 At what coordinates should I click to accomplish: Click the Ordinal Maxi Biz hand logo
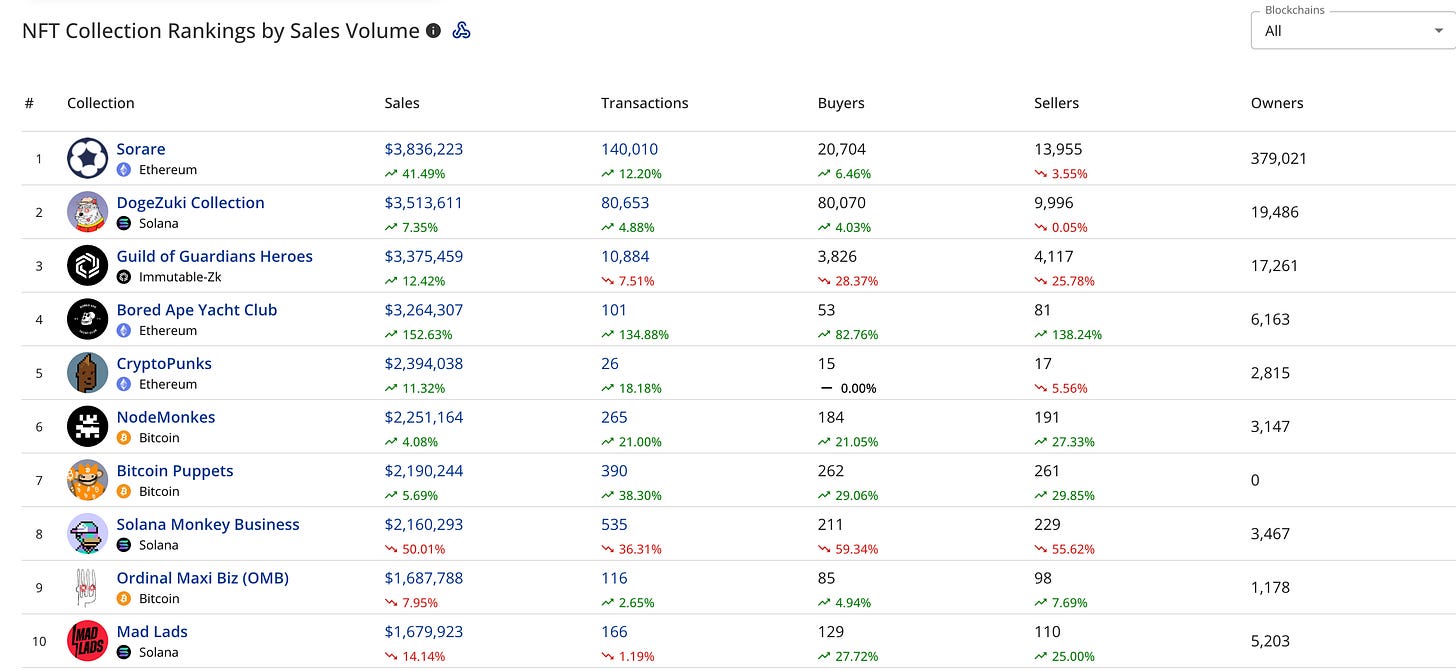pyautogui.click(x=87, y=587)
